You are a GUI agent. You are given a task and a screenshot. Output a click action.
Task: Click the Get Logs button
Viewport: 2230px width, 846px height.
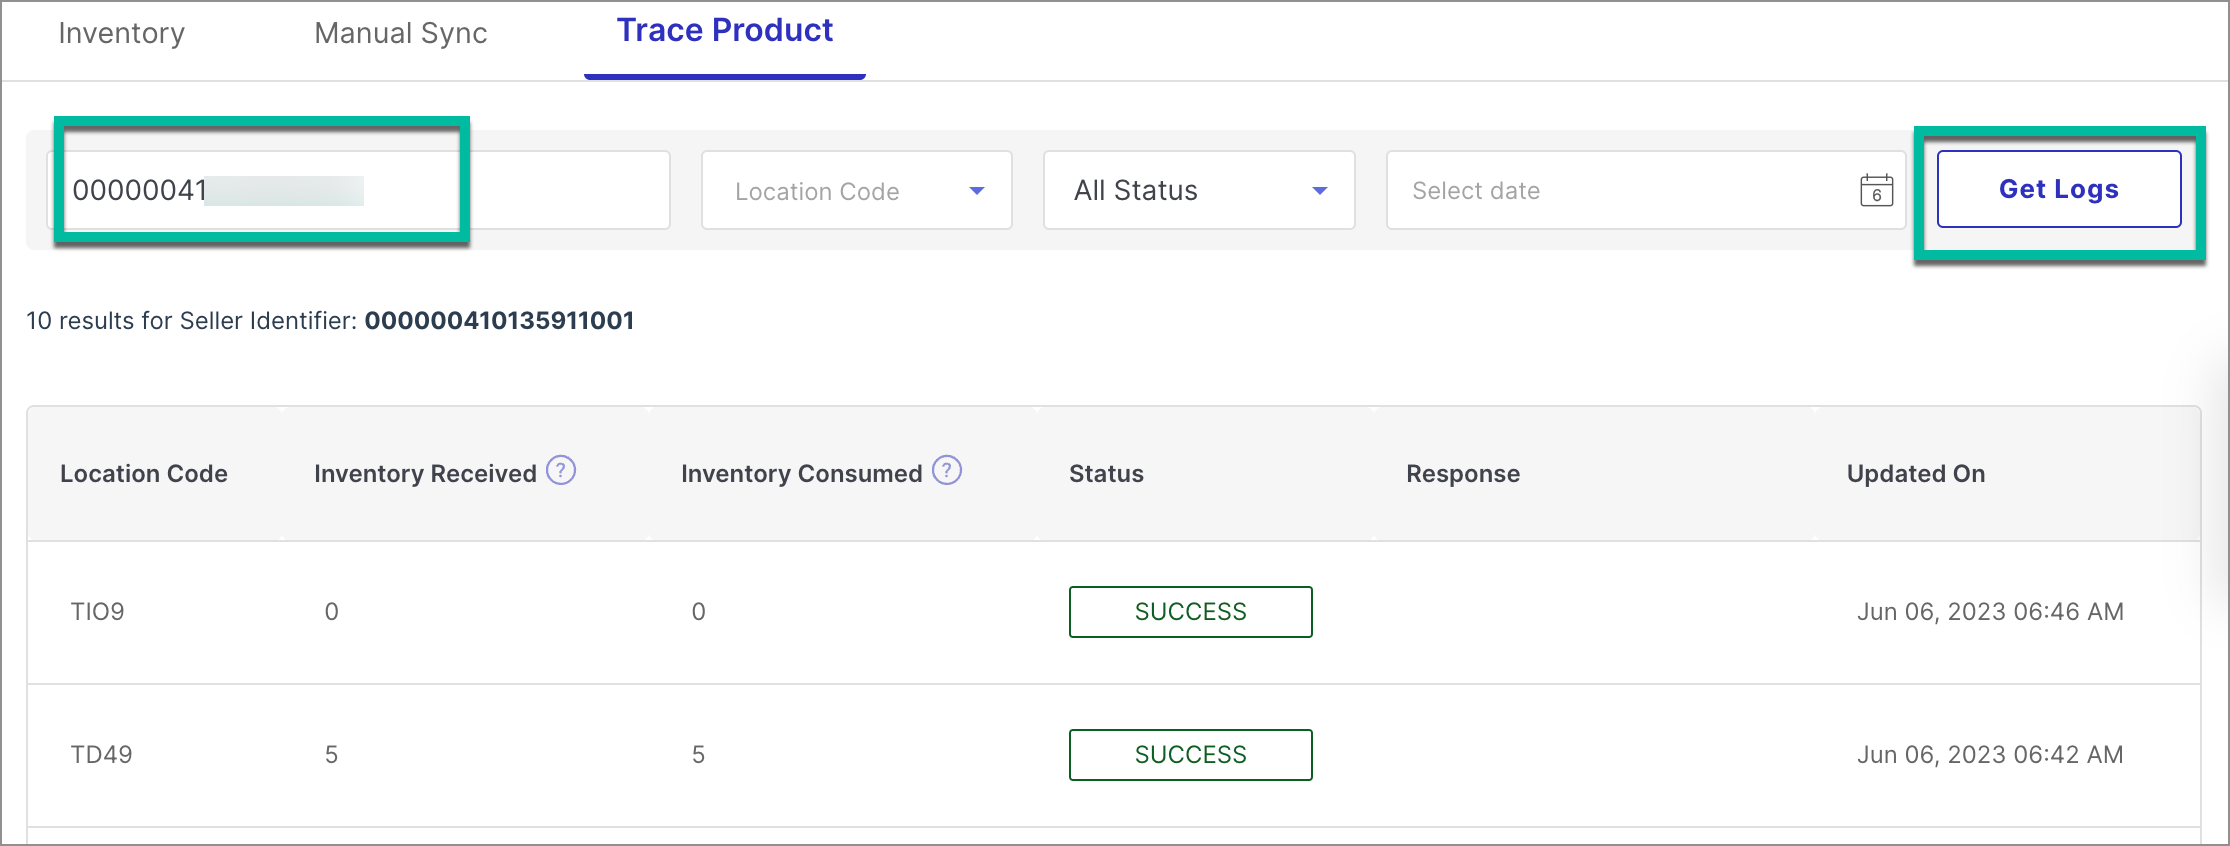[2059, 189]
